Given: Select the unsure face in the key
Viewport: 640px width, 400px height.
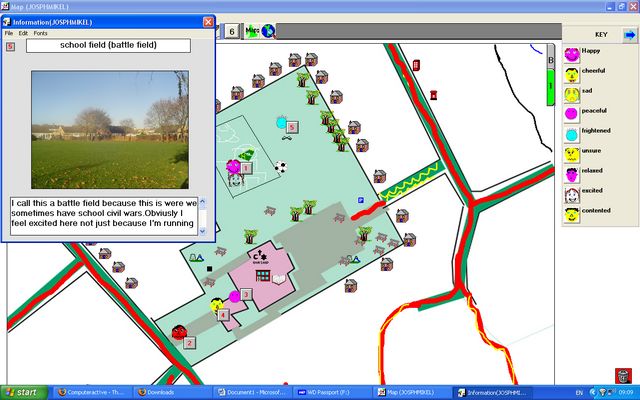Looking at the screenshot, I should coord(572,155).
